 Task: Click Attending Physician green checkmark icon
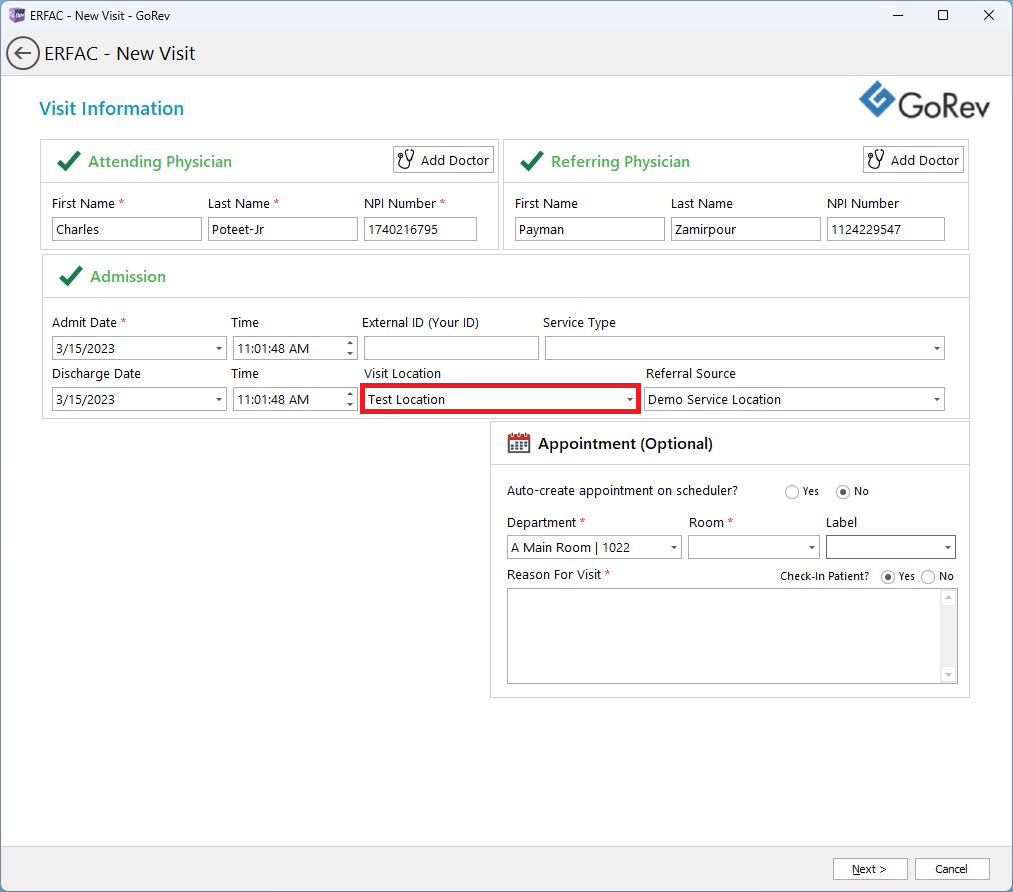[x=69, y=161]
